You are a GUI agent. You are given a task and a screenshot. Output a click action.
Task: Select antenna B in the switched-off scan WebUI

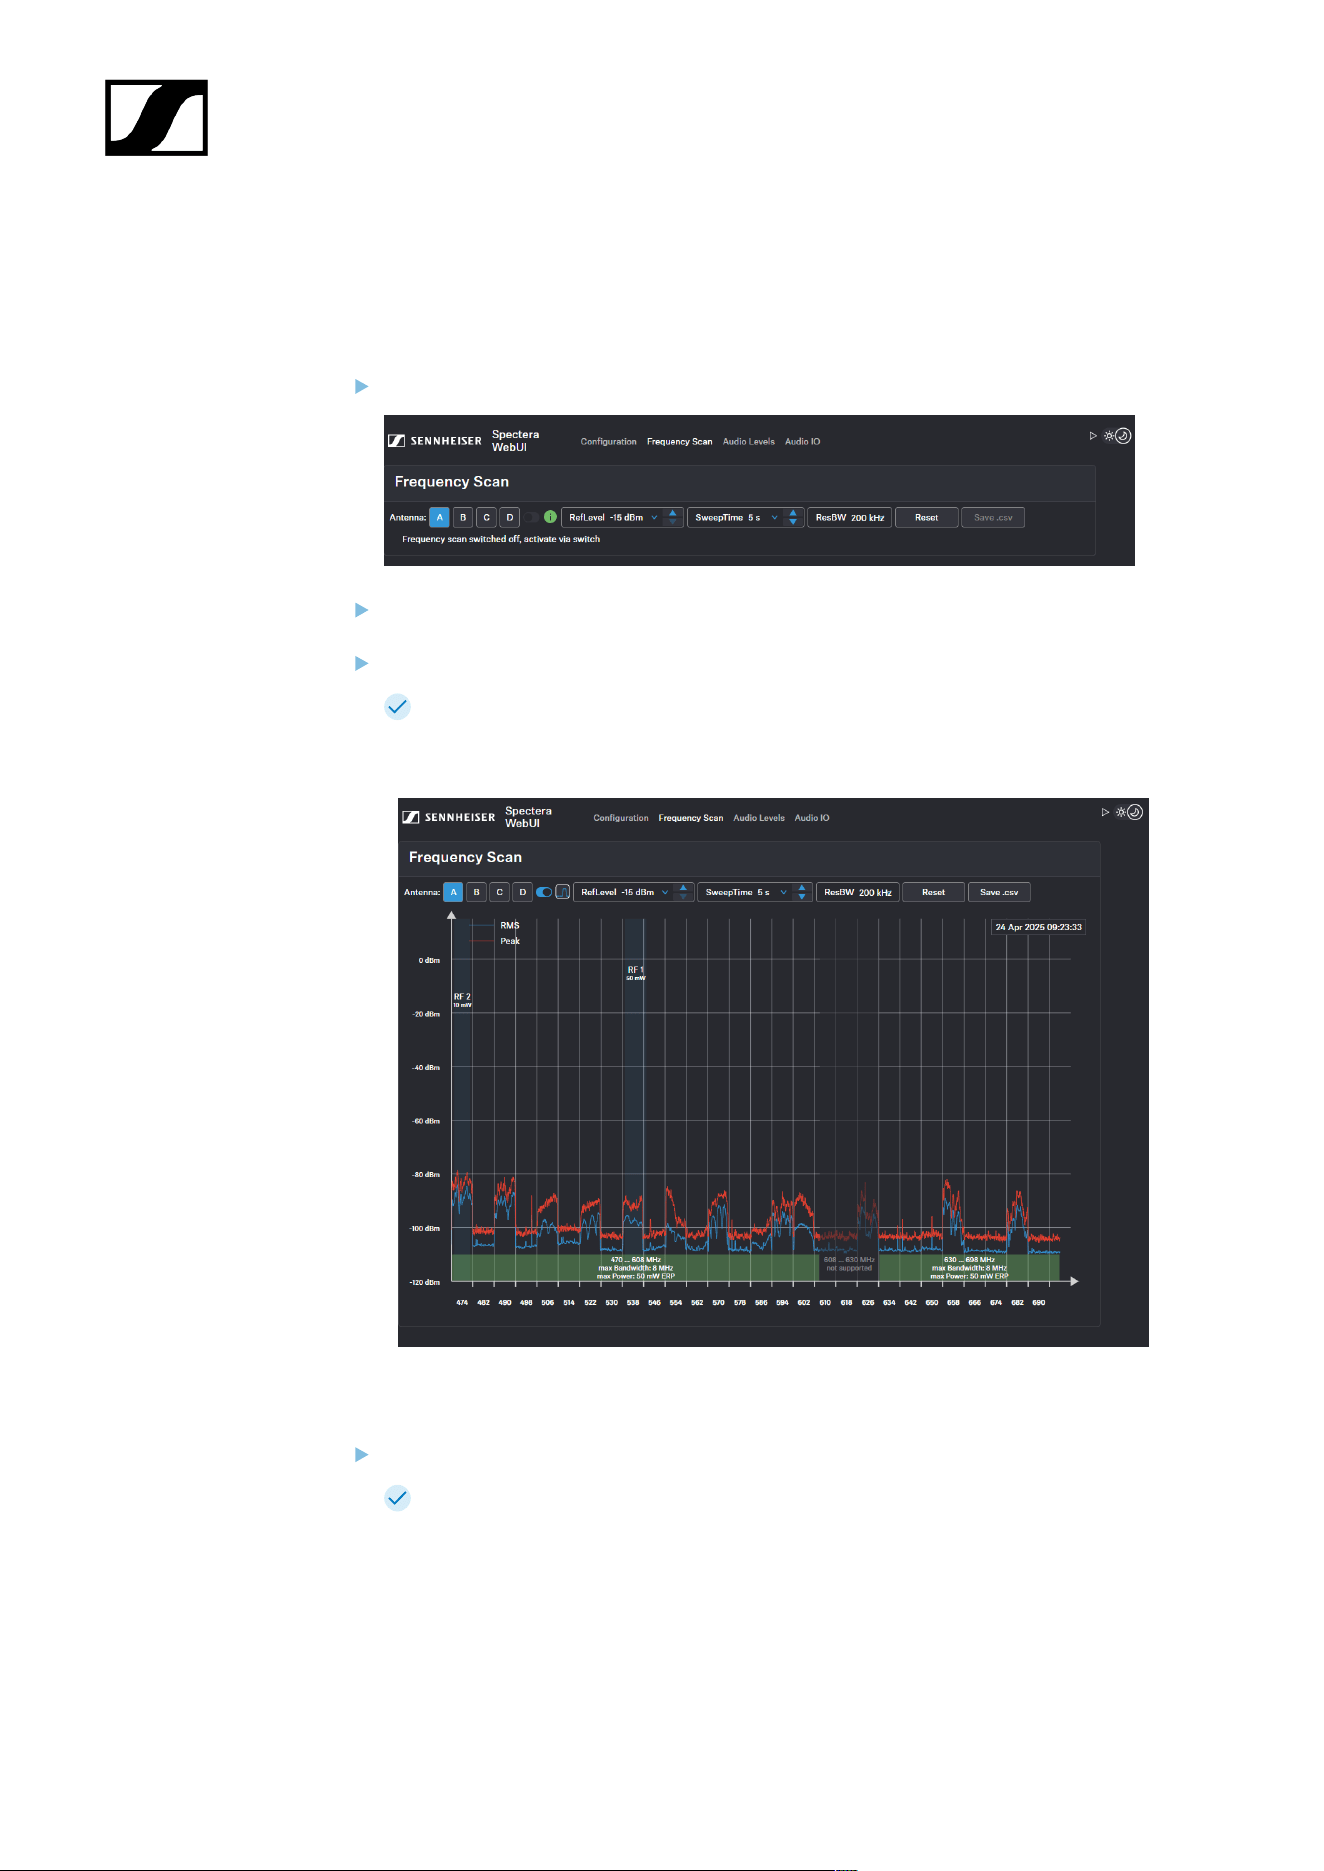point(463,517)
